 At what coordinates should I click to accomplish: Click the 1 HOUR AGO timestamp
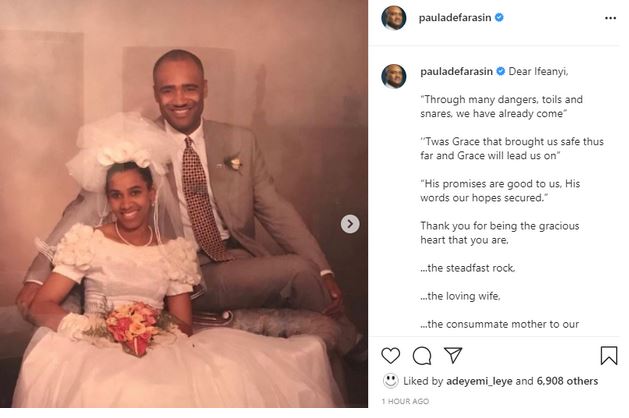pyautogui.click(x=405, y=401)
